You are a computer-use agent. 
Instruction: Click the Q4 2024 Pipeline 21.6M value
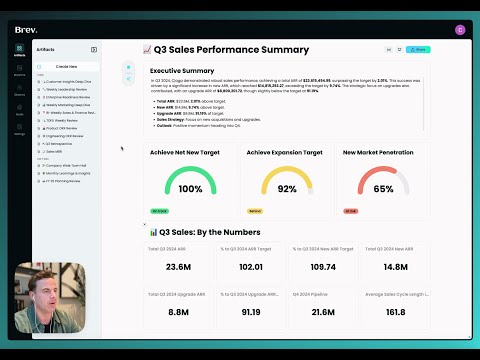point(323,312)
